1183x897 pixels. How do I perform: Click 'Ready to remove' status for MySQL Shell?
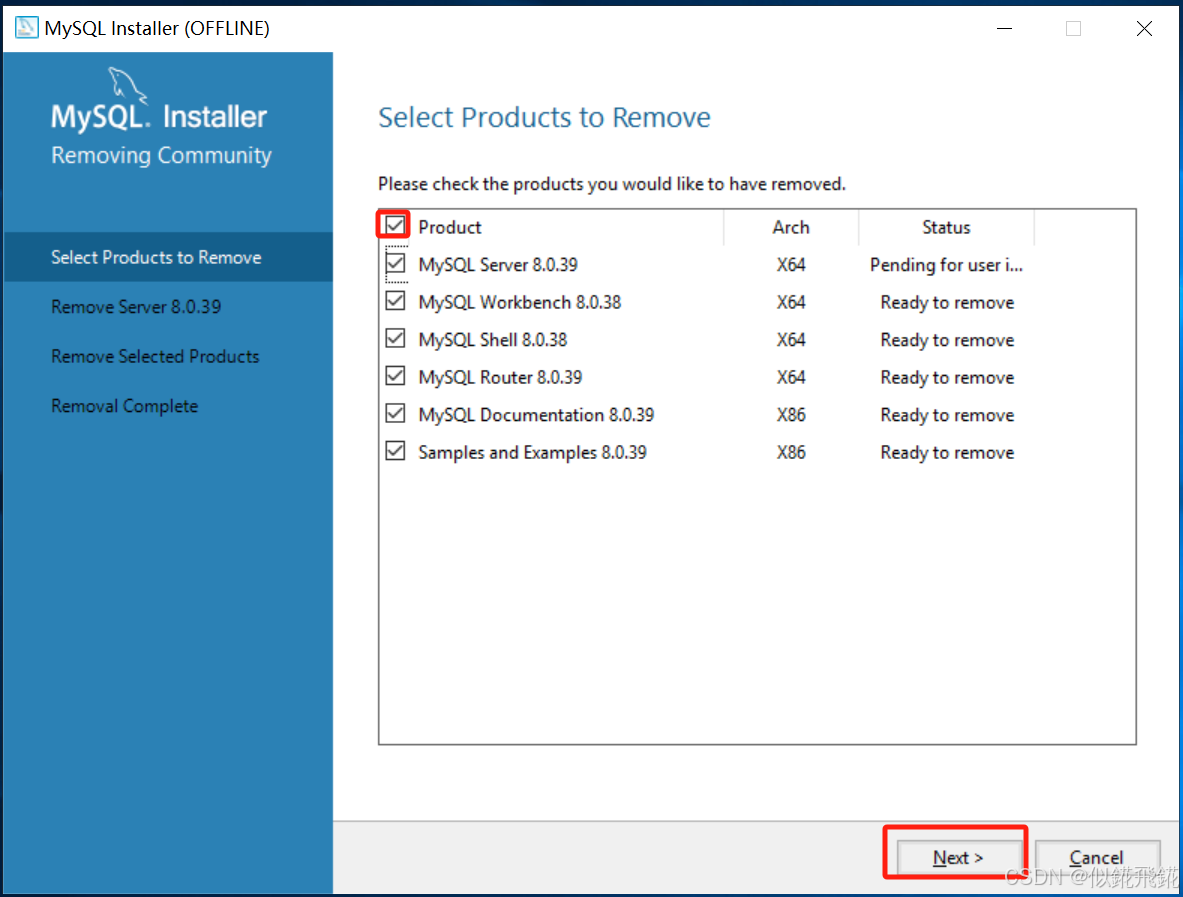(x=947, y=340)
